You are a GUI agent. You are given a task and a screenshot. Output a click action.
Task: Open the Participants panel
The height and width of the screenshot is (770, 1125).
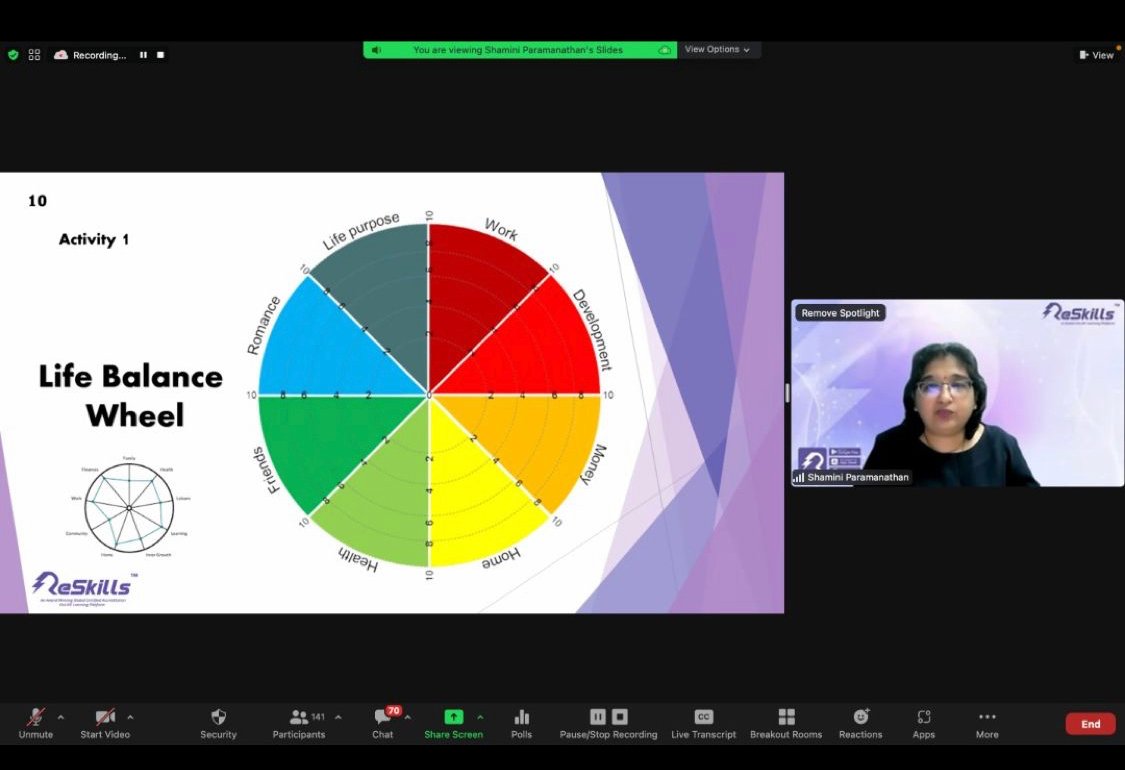(x=299, y=717)
